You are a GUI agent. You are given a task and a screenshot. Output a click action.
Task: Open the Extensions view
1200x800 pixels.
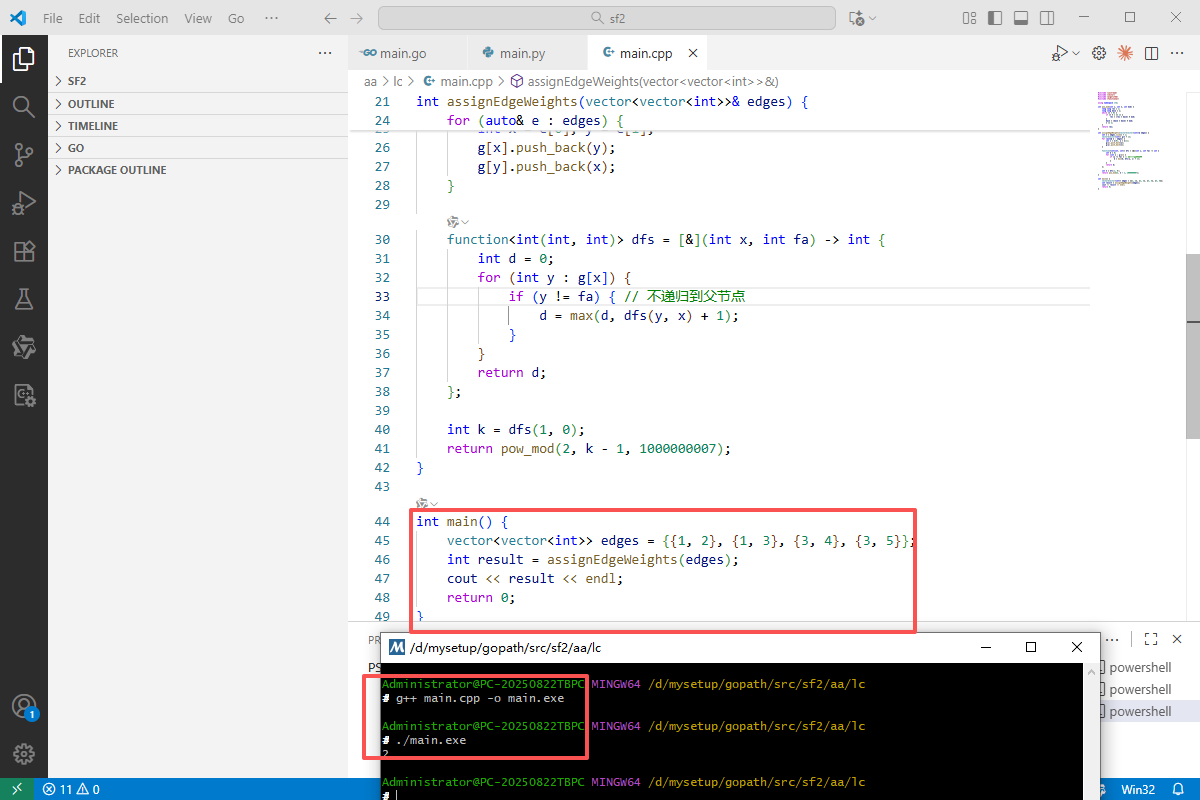(x=24, y=251)
